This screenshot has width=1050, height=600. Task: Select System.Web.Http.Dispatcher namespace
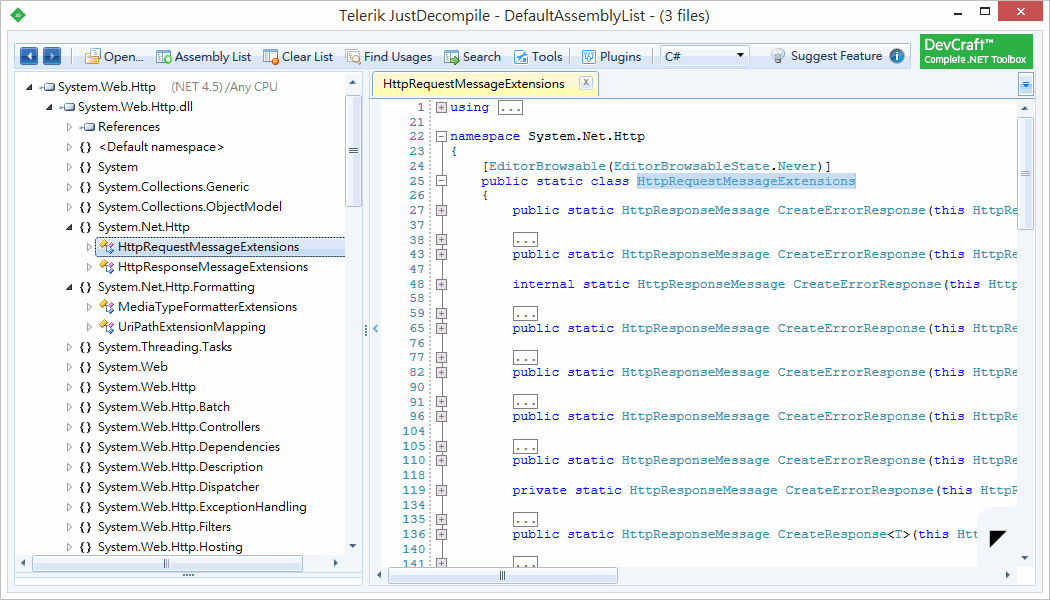178,488
